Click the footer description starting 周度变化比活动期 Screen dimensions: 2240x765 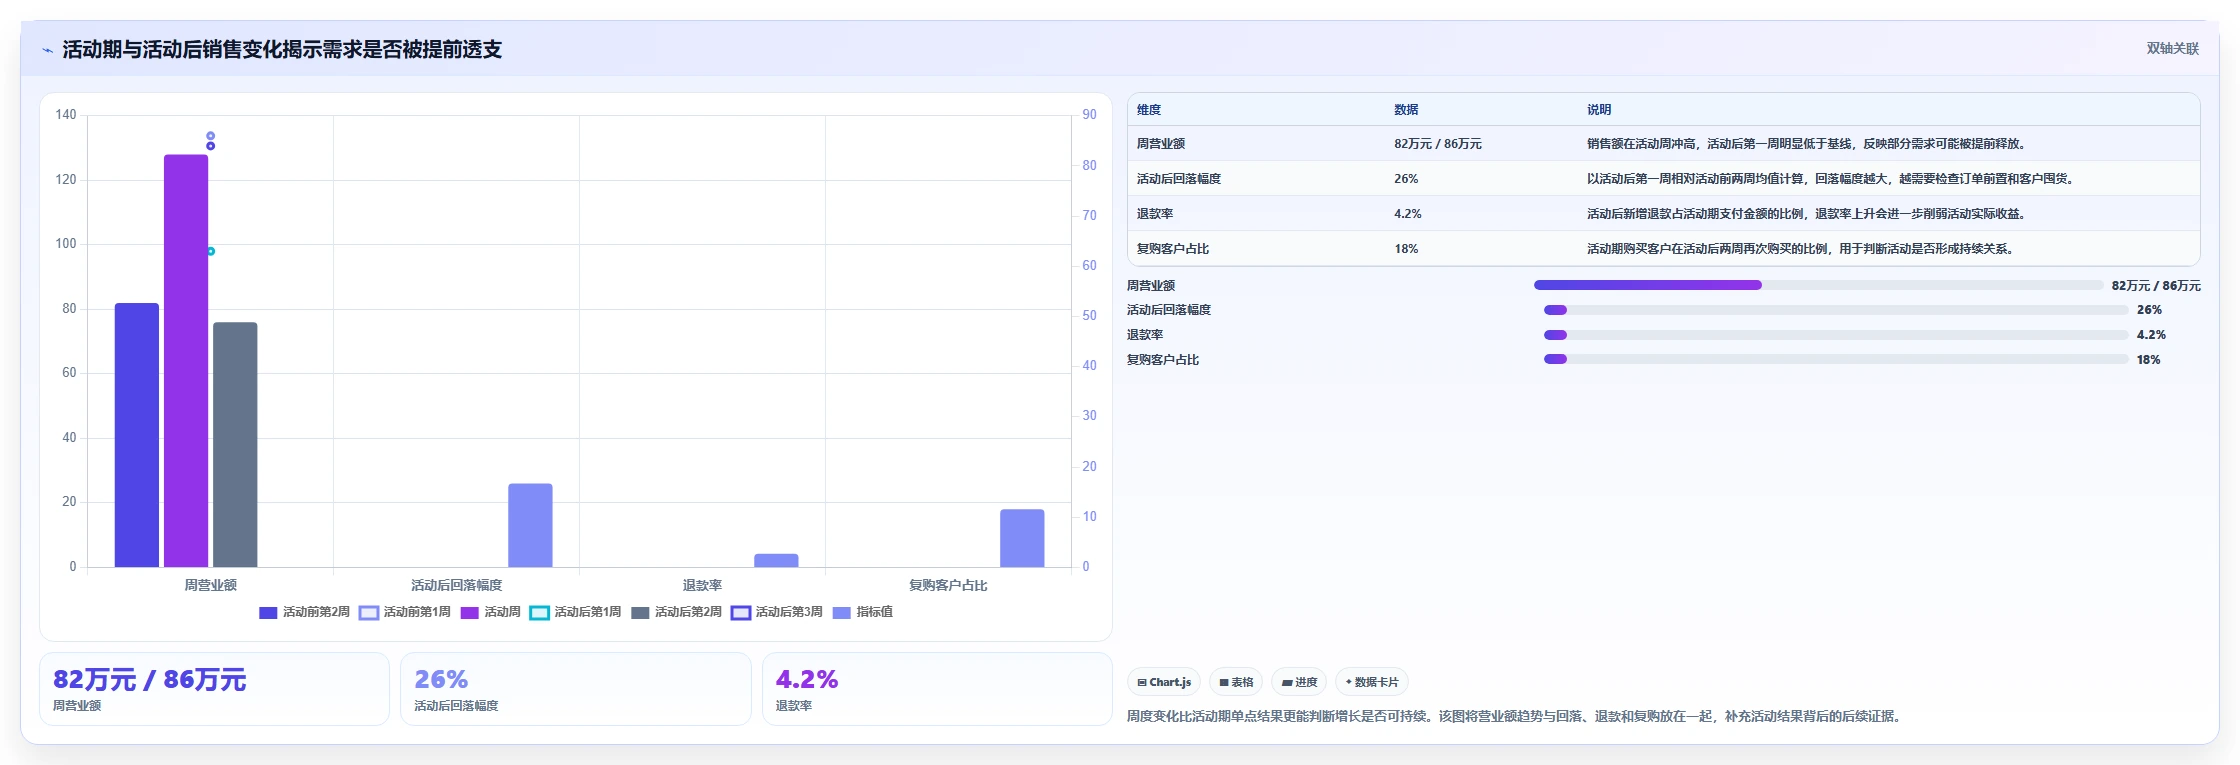point(1516,716)
